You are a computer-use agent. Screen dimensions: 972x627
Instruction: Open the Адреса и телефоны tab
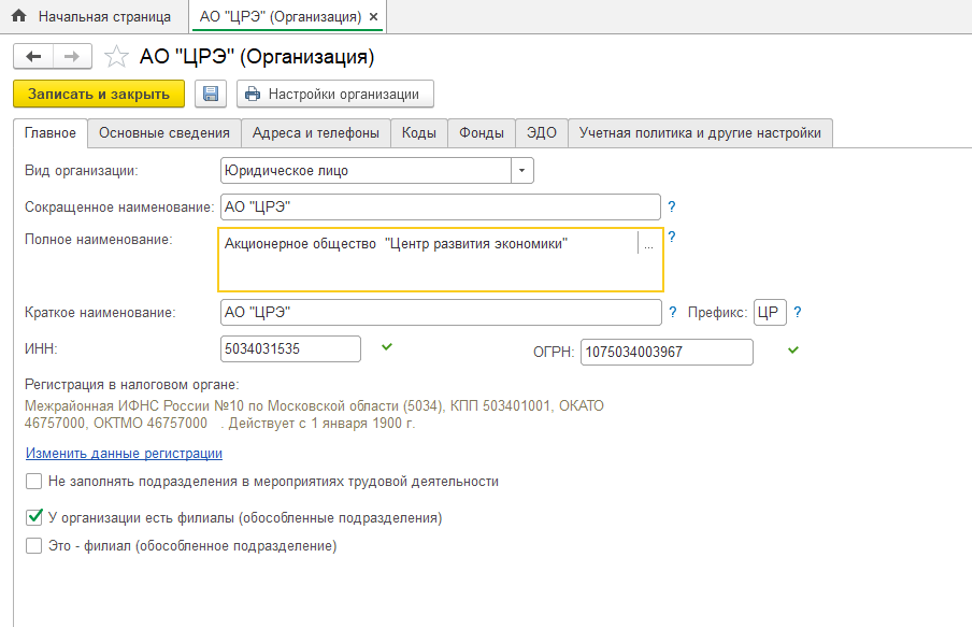[x=316, y=133]
